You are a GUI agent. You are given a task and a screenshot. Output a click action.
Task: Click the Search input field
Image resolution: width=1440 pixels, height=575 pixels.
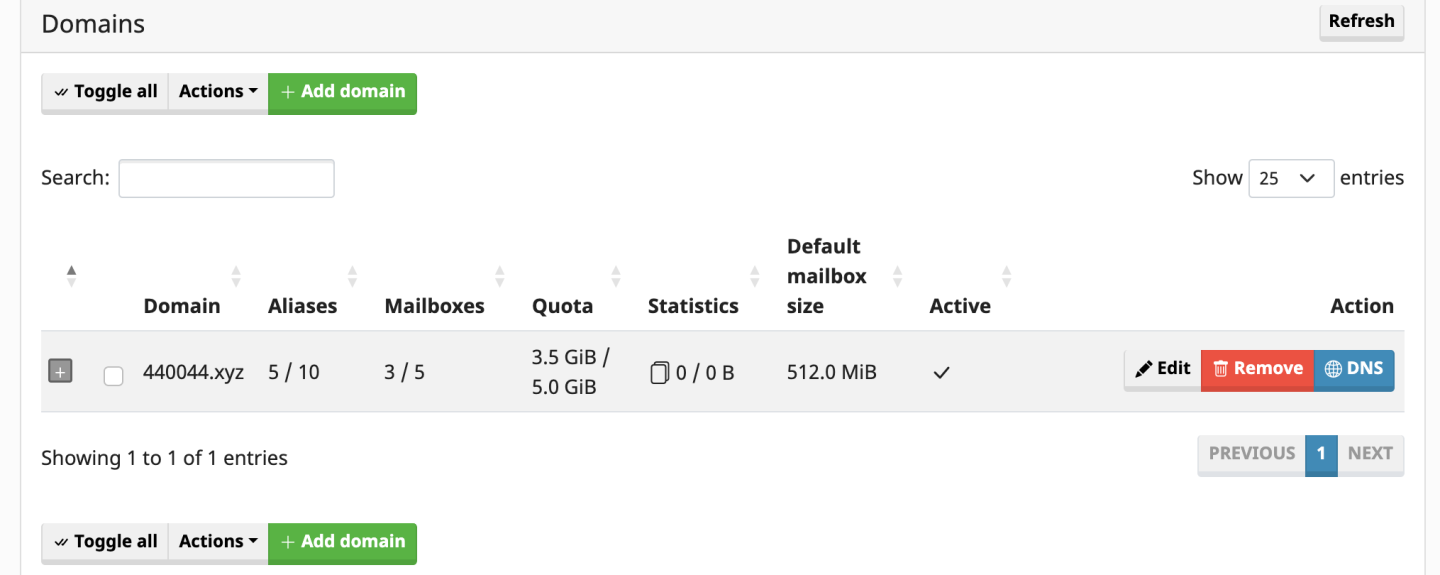point(226,178)
